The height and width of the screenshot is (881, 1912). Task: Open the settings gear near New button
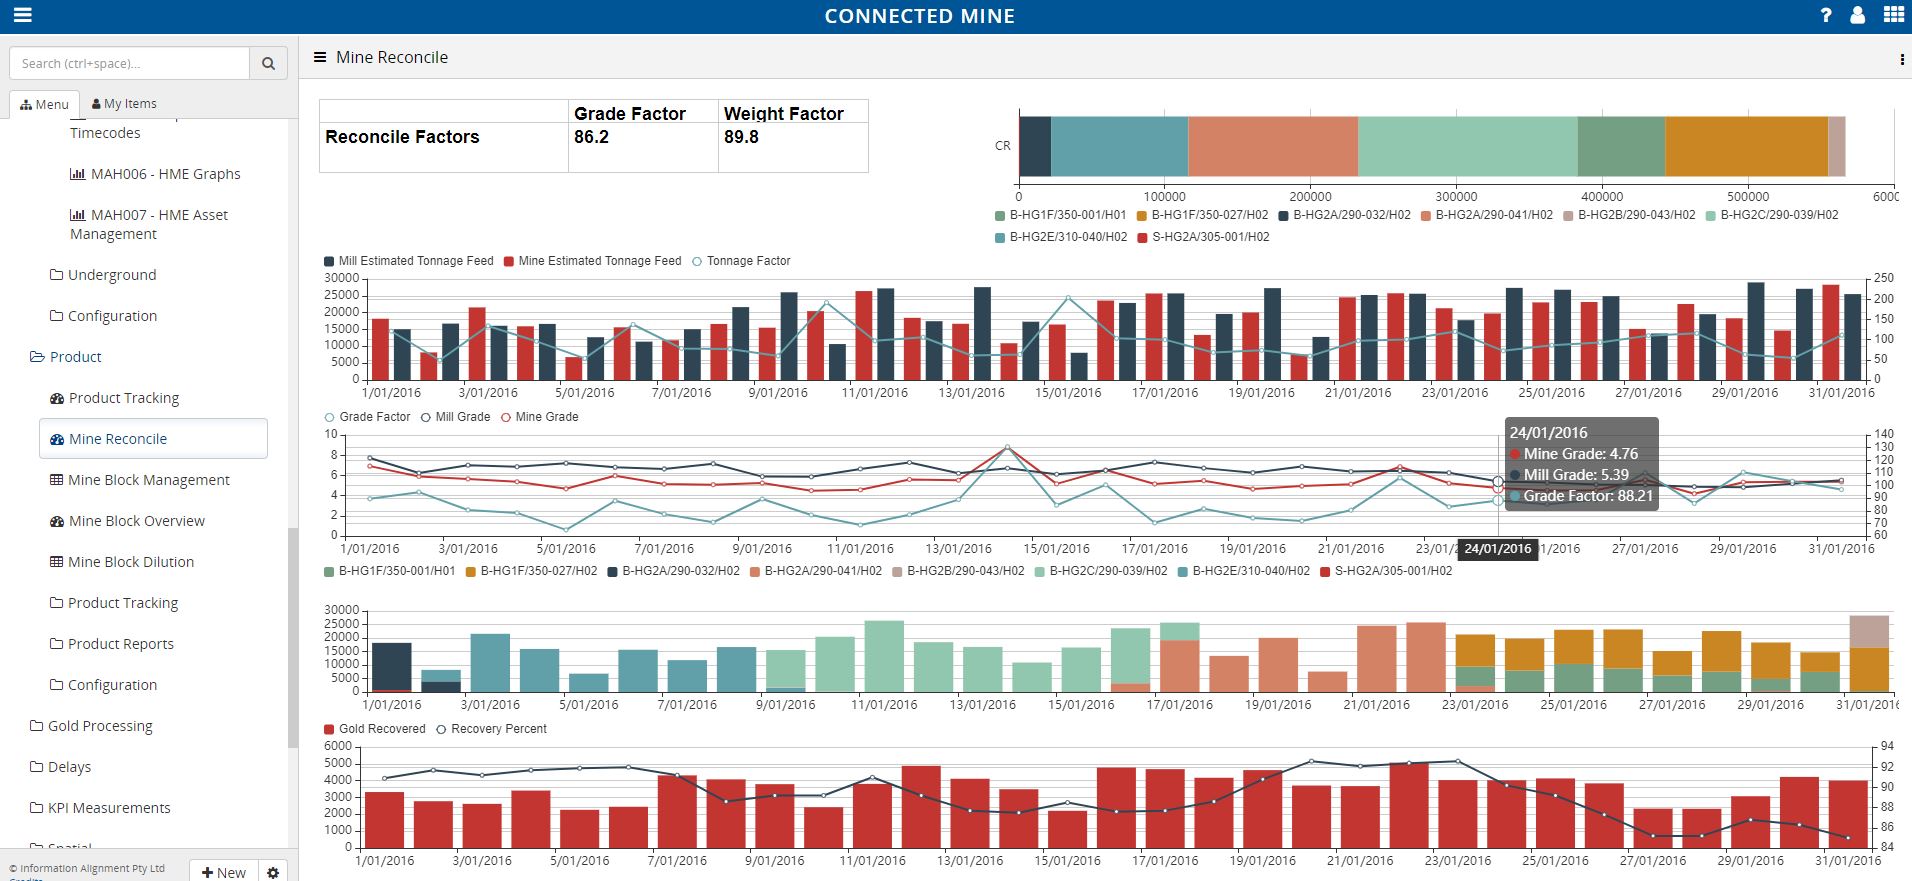coord(272,872)
